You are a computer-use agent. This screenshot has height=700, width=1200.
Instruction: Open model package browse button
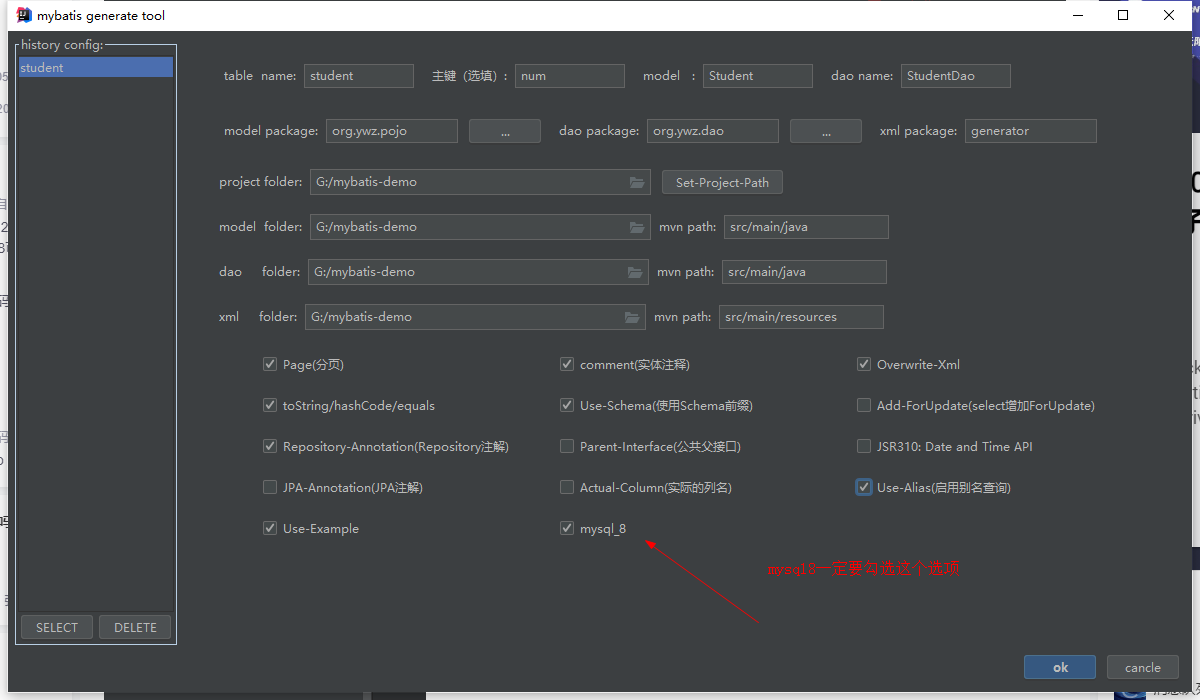pyautogui.click(x=505, y=131)
